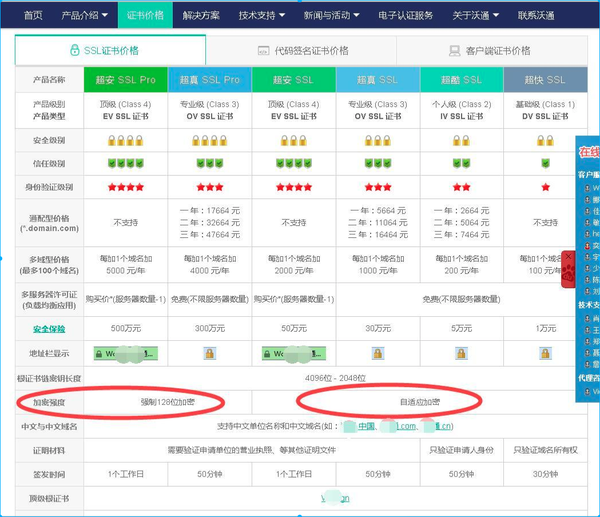Open the 电子认证服务 page
This screenshot has width=600, height=517.
(x=406, y=15)
